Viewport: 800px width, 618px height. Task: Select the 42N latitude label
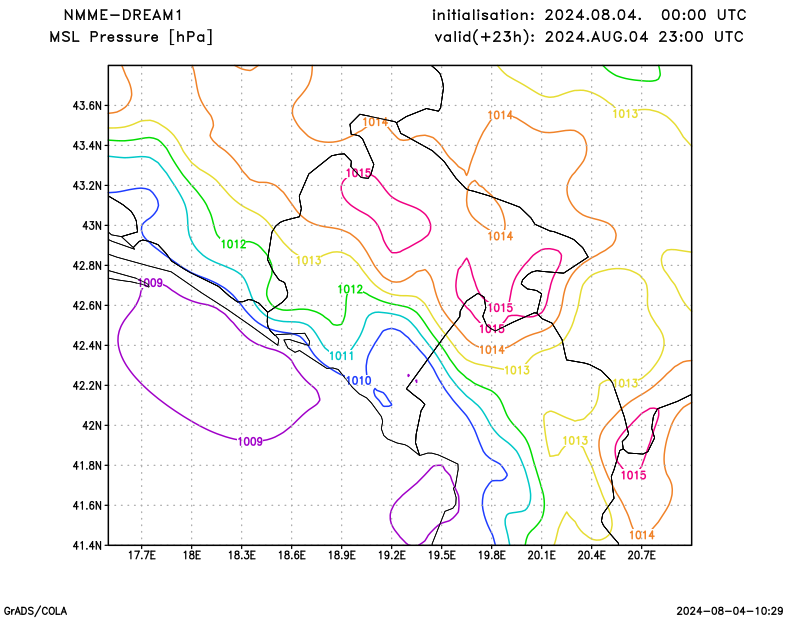click(92, 426)
